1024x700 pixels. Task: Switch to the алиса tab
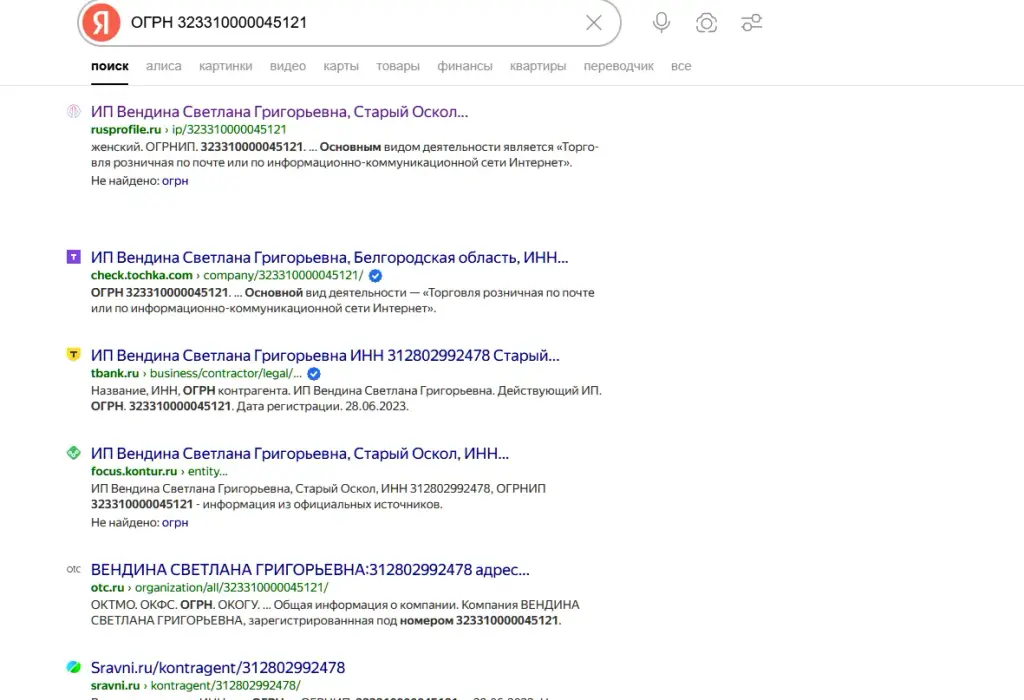tap(164, 66)
